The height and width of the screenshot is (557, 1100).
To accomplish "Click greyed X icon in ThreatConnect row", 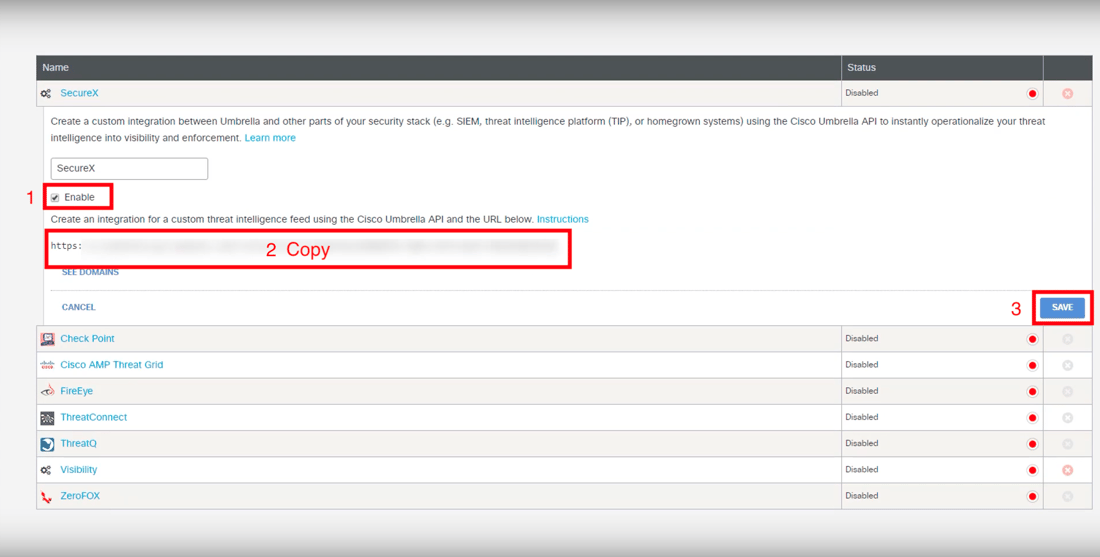I will pyautogui.click(x=1067, y=417).
